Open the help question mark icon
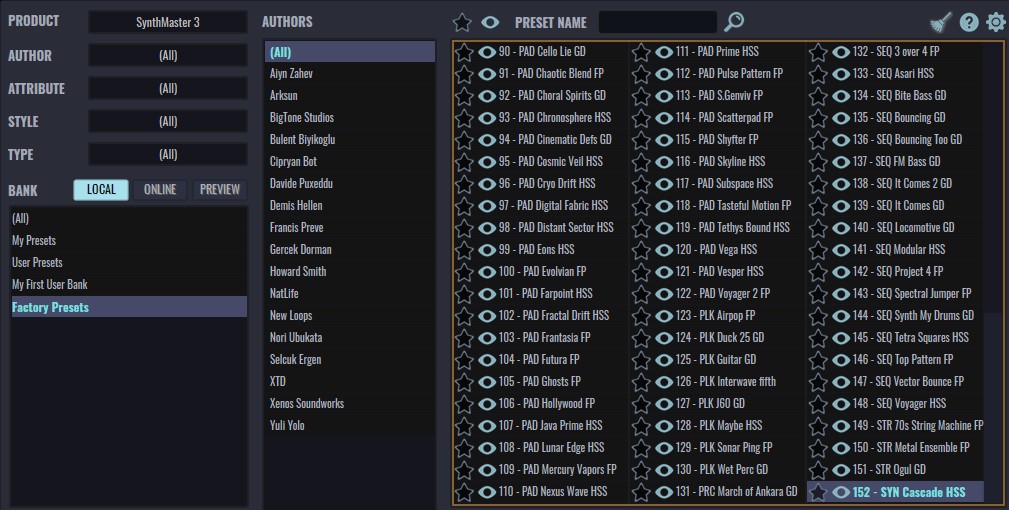1009x510 pixels. pos(968,23)
